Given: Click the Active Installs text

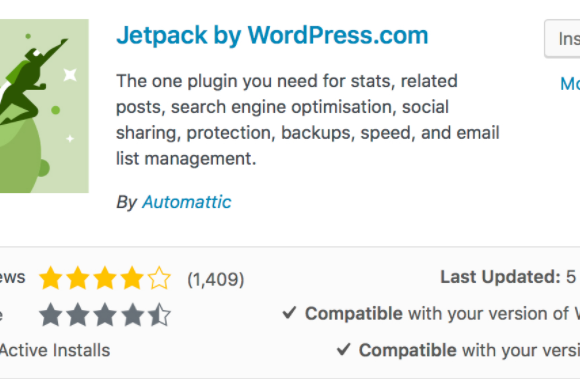Looking at the screenshot, I should coord(55,350).
